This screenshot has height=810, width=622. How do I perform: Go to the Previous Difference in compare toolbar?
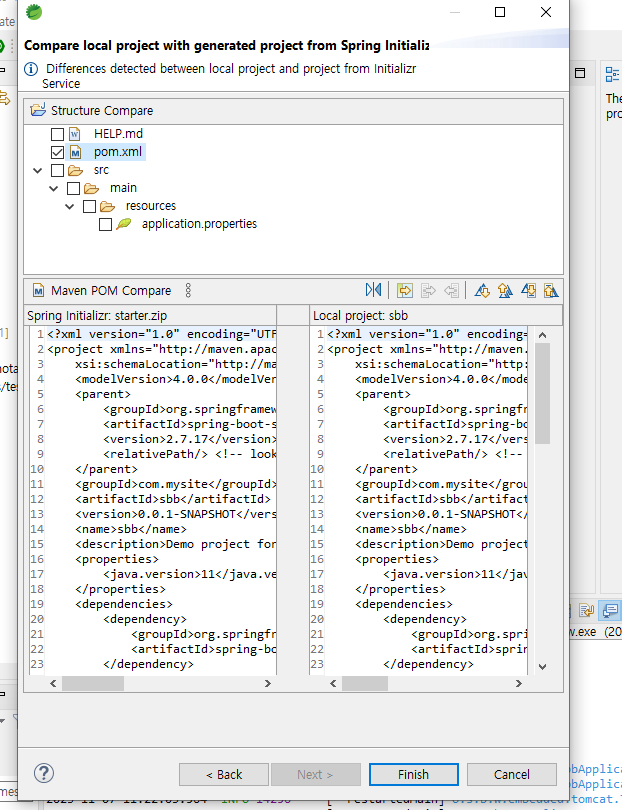[x=505, y=290]
